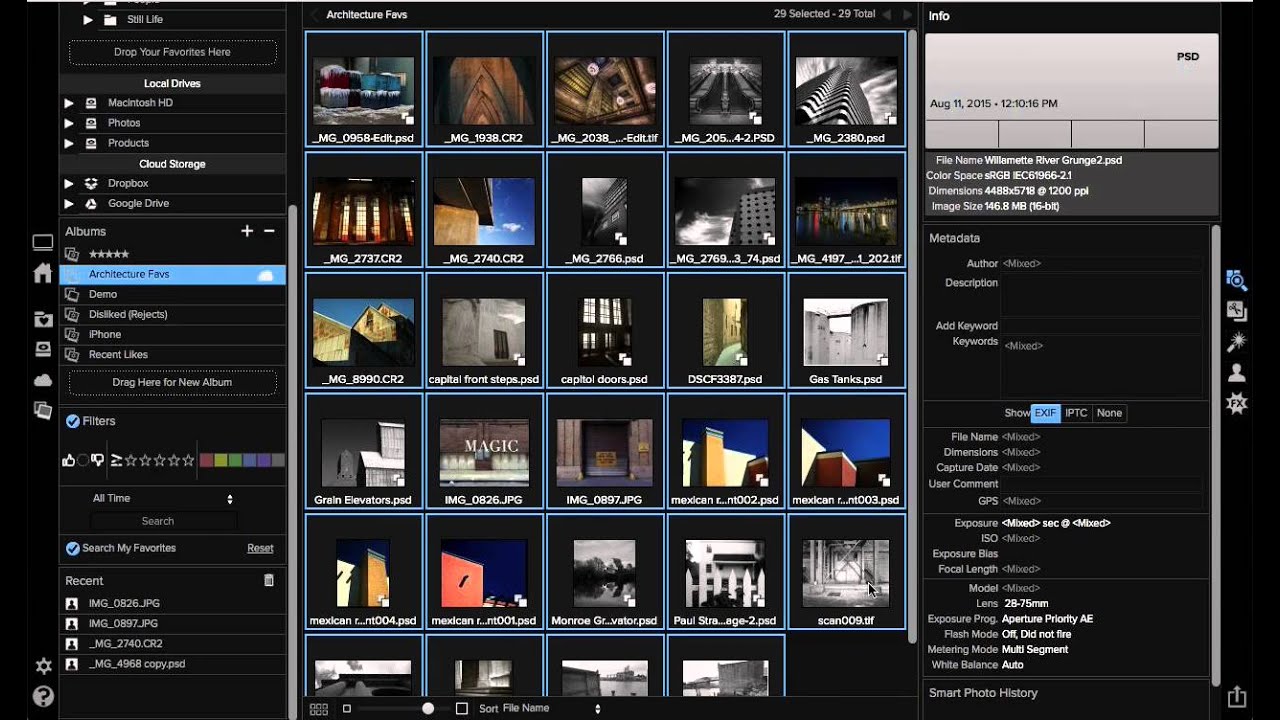Go to next image with right arrow
This screenshot has height=720, width=1280.
(x=907, y=15)
